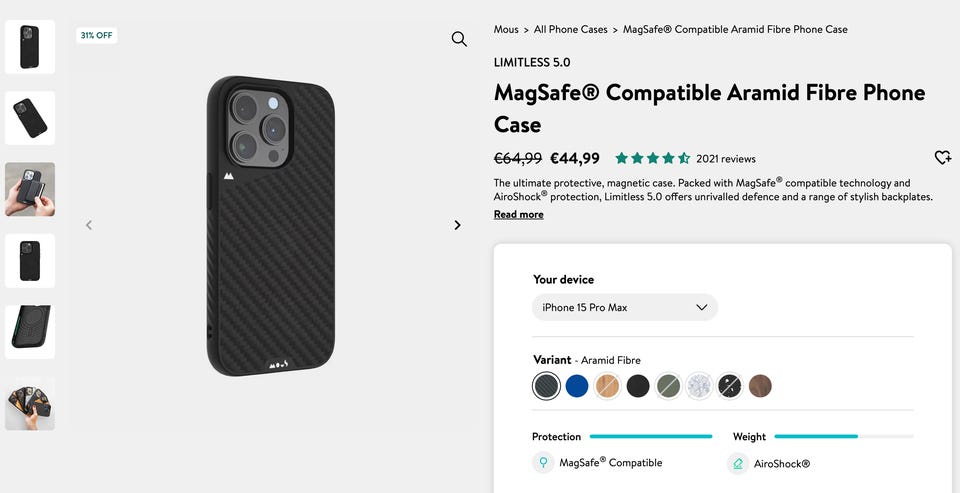This screenshot has width=960, height=493.
Task: Select the dark walnut variant swatch
Action: pyautogui.click(x=760, y=386)
